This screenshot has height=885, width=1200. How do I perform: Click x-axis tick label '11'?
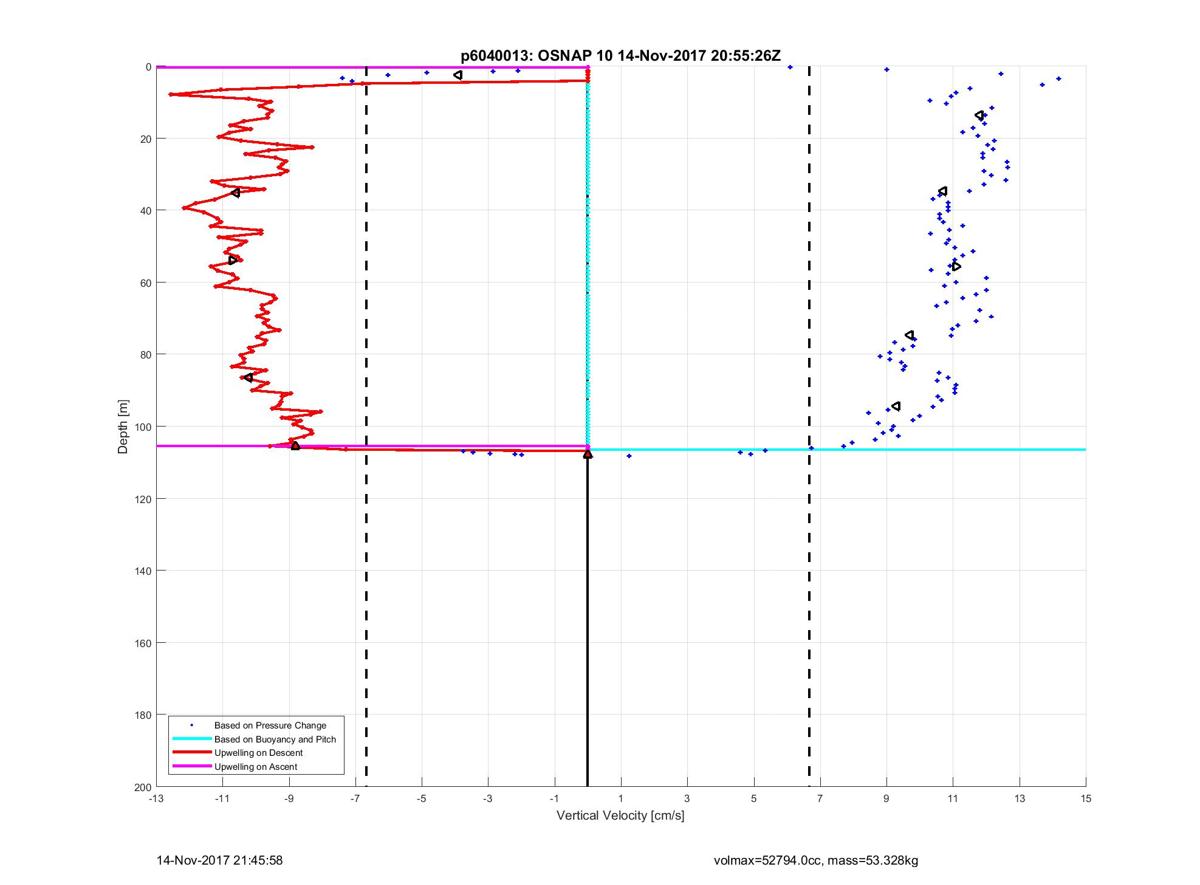click(953, 799)
